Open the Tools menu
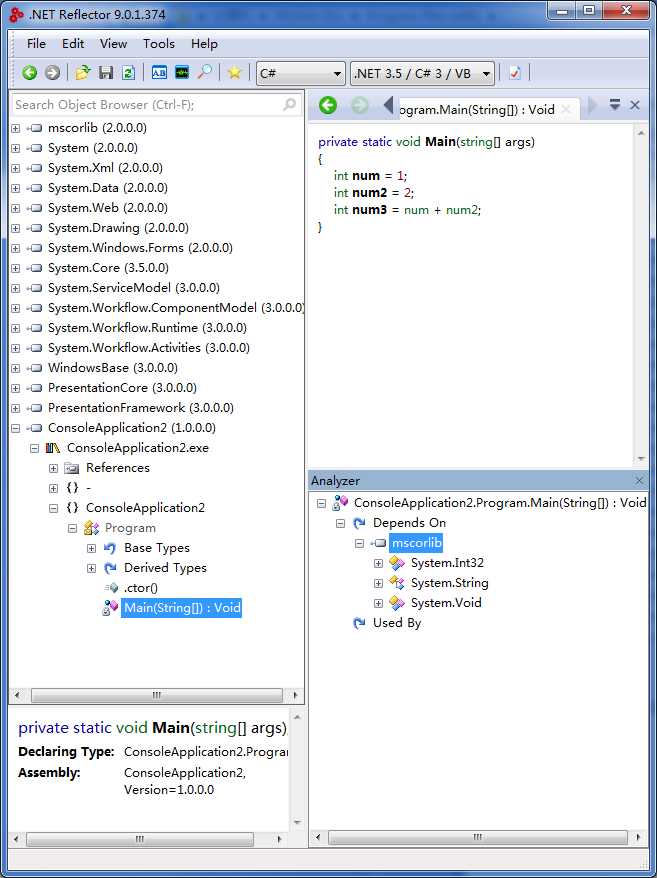The image size is (657, 878). click(159, 44)
